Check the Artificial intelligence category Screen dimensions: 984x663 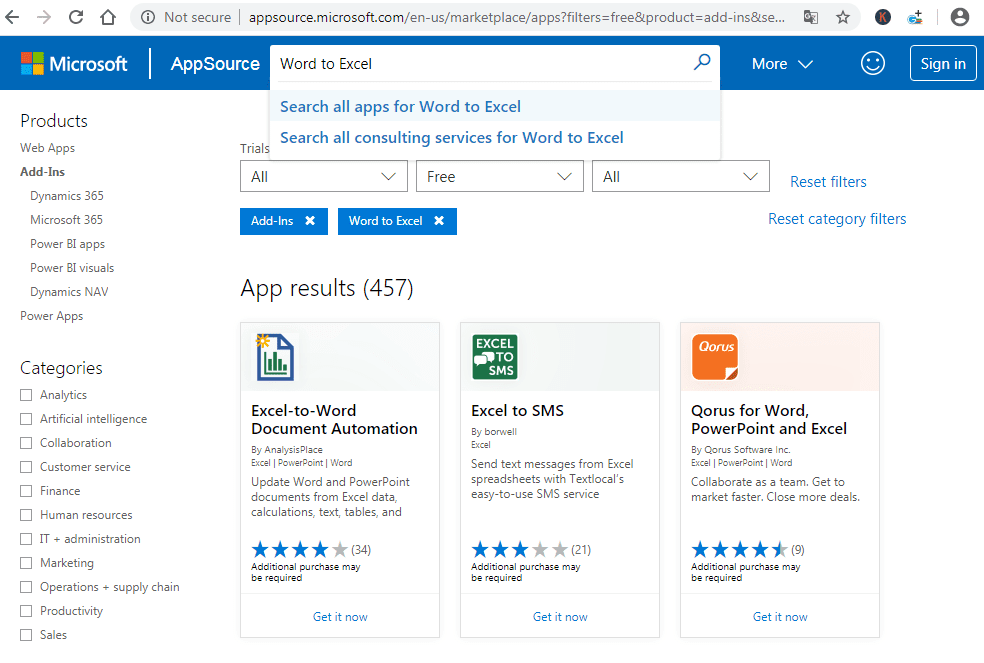pyautogui.click(x=26, y=419)
